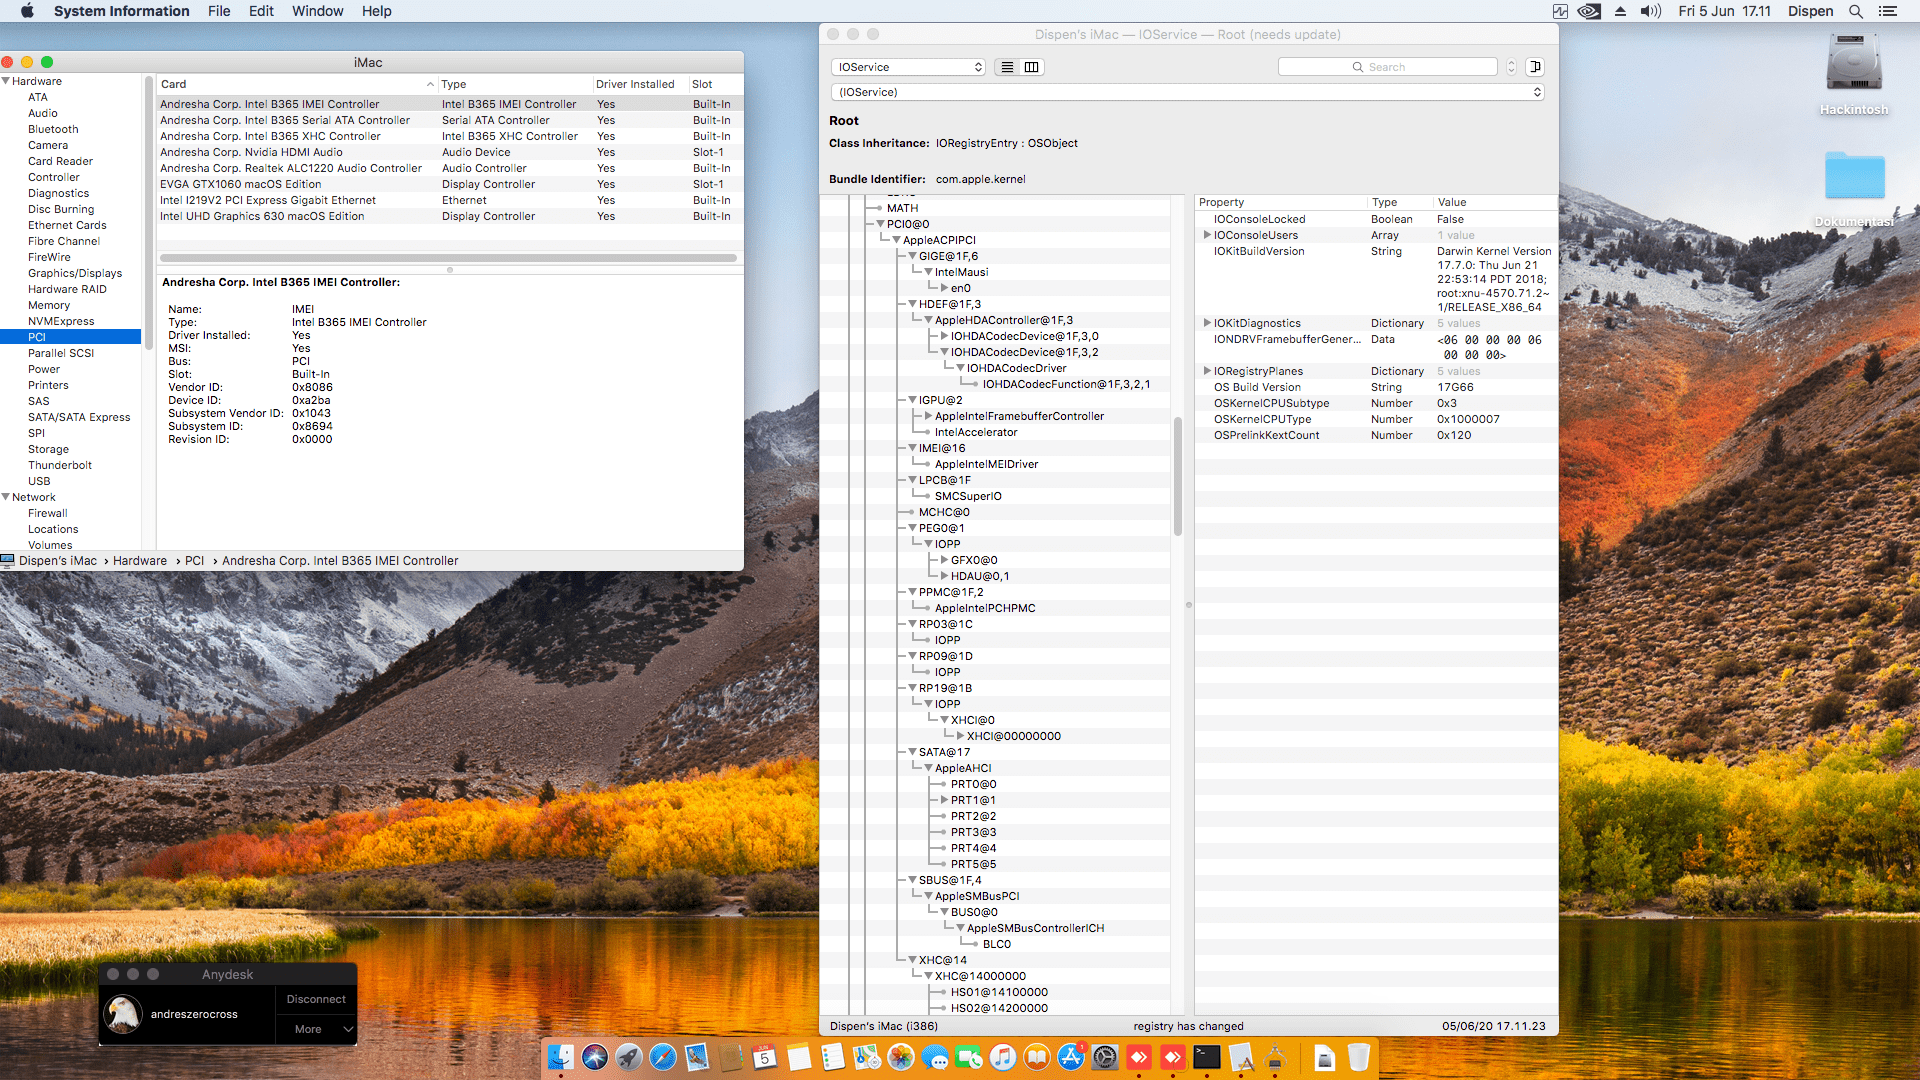Switch to list view in IORegistryExplorer
Viewport: 1920px width, 1080px height.
(1007, 67)
